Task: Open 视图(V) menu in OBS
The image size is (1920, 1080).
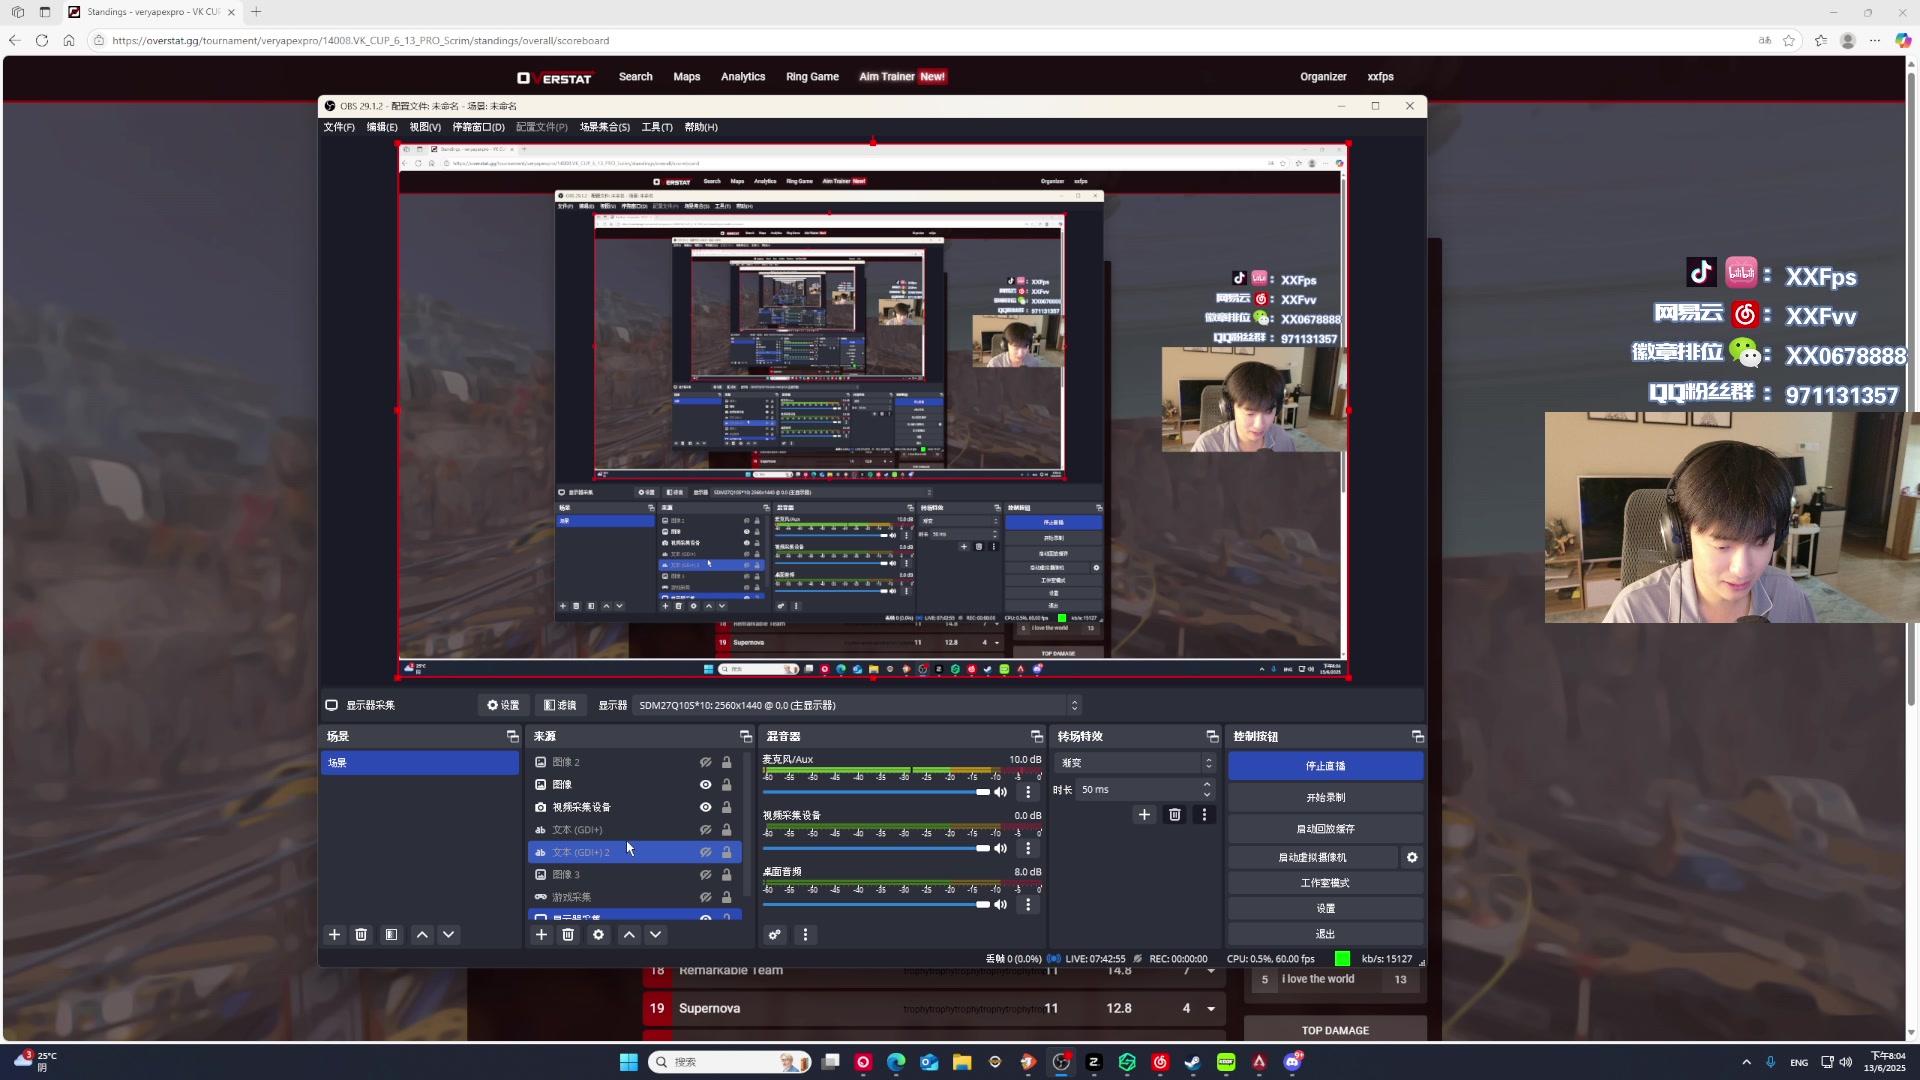Action: (425, 127)
